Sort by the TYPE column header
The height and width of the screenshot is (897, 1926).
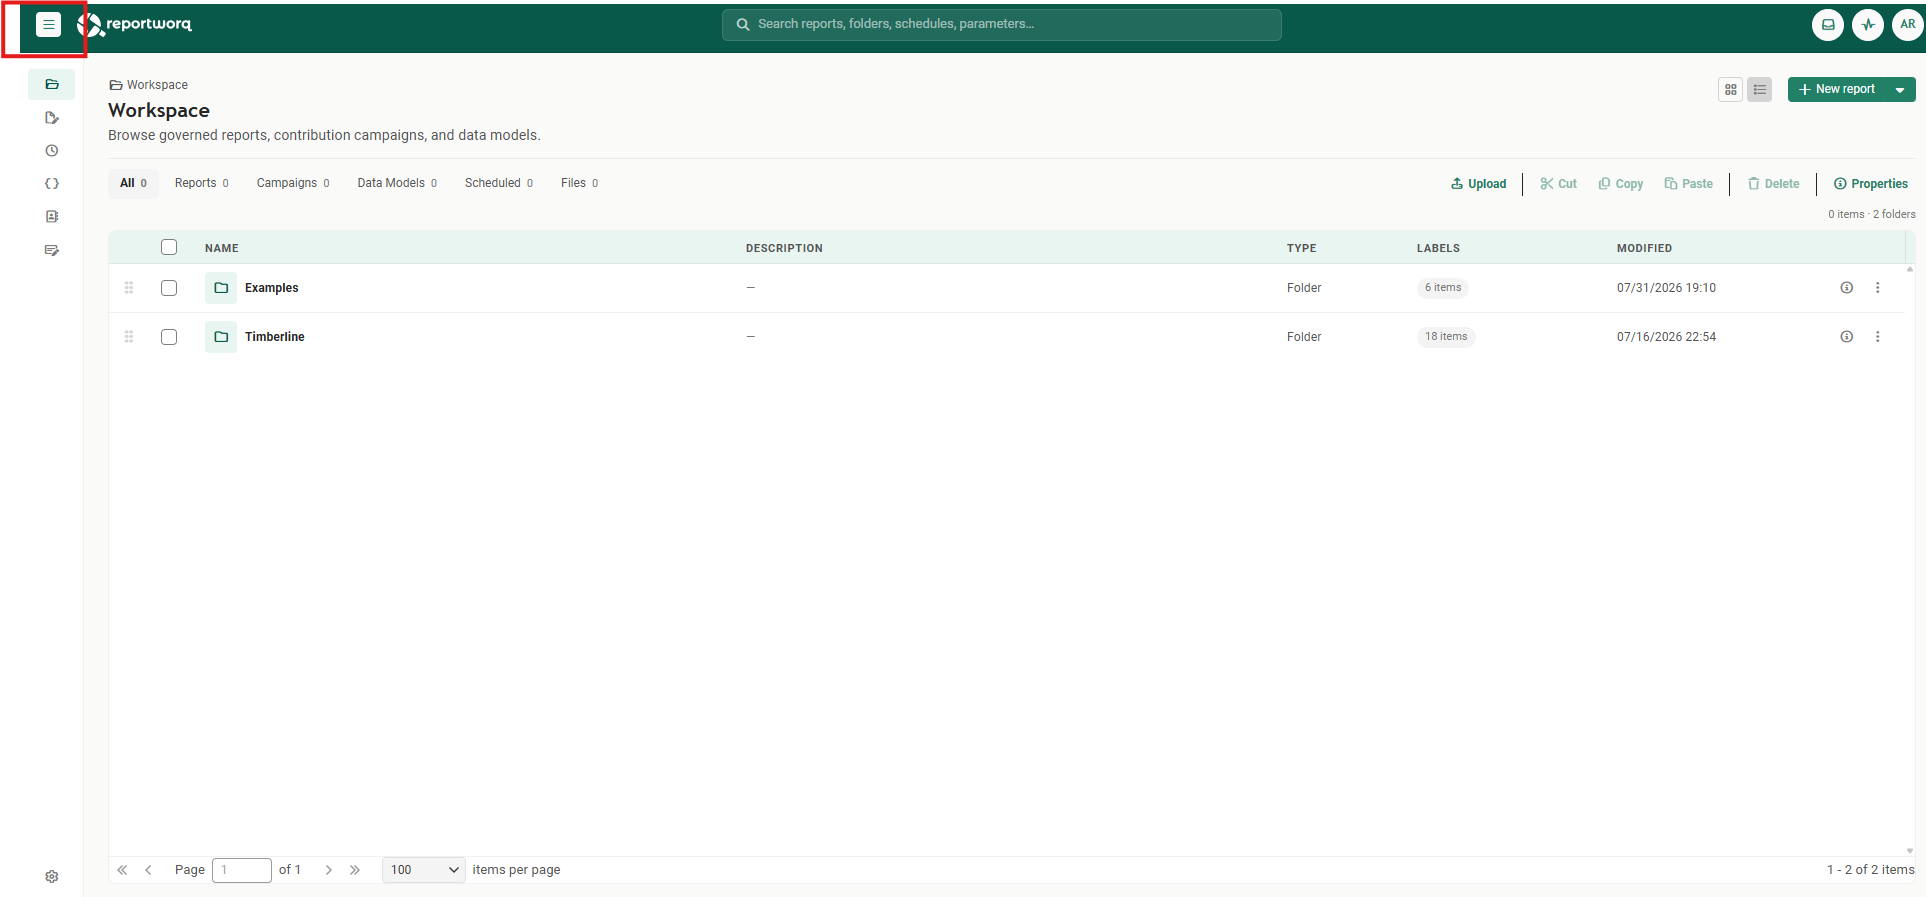(x=1302, y=248)
